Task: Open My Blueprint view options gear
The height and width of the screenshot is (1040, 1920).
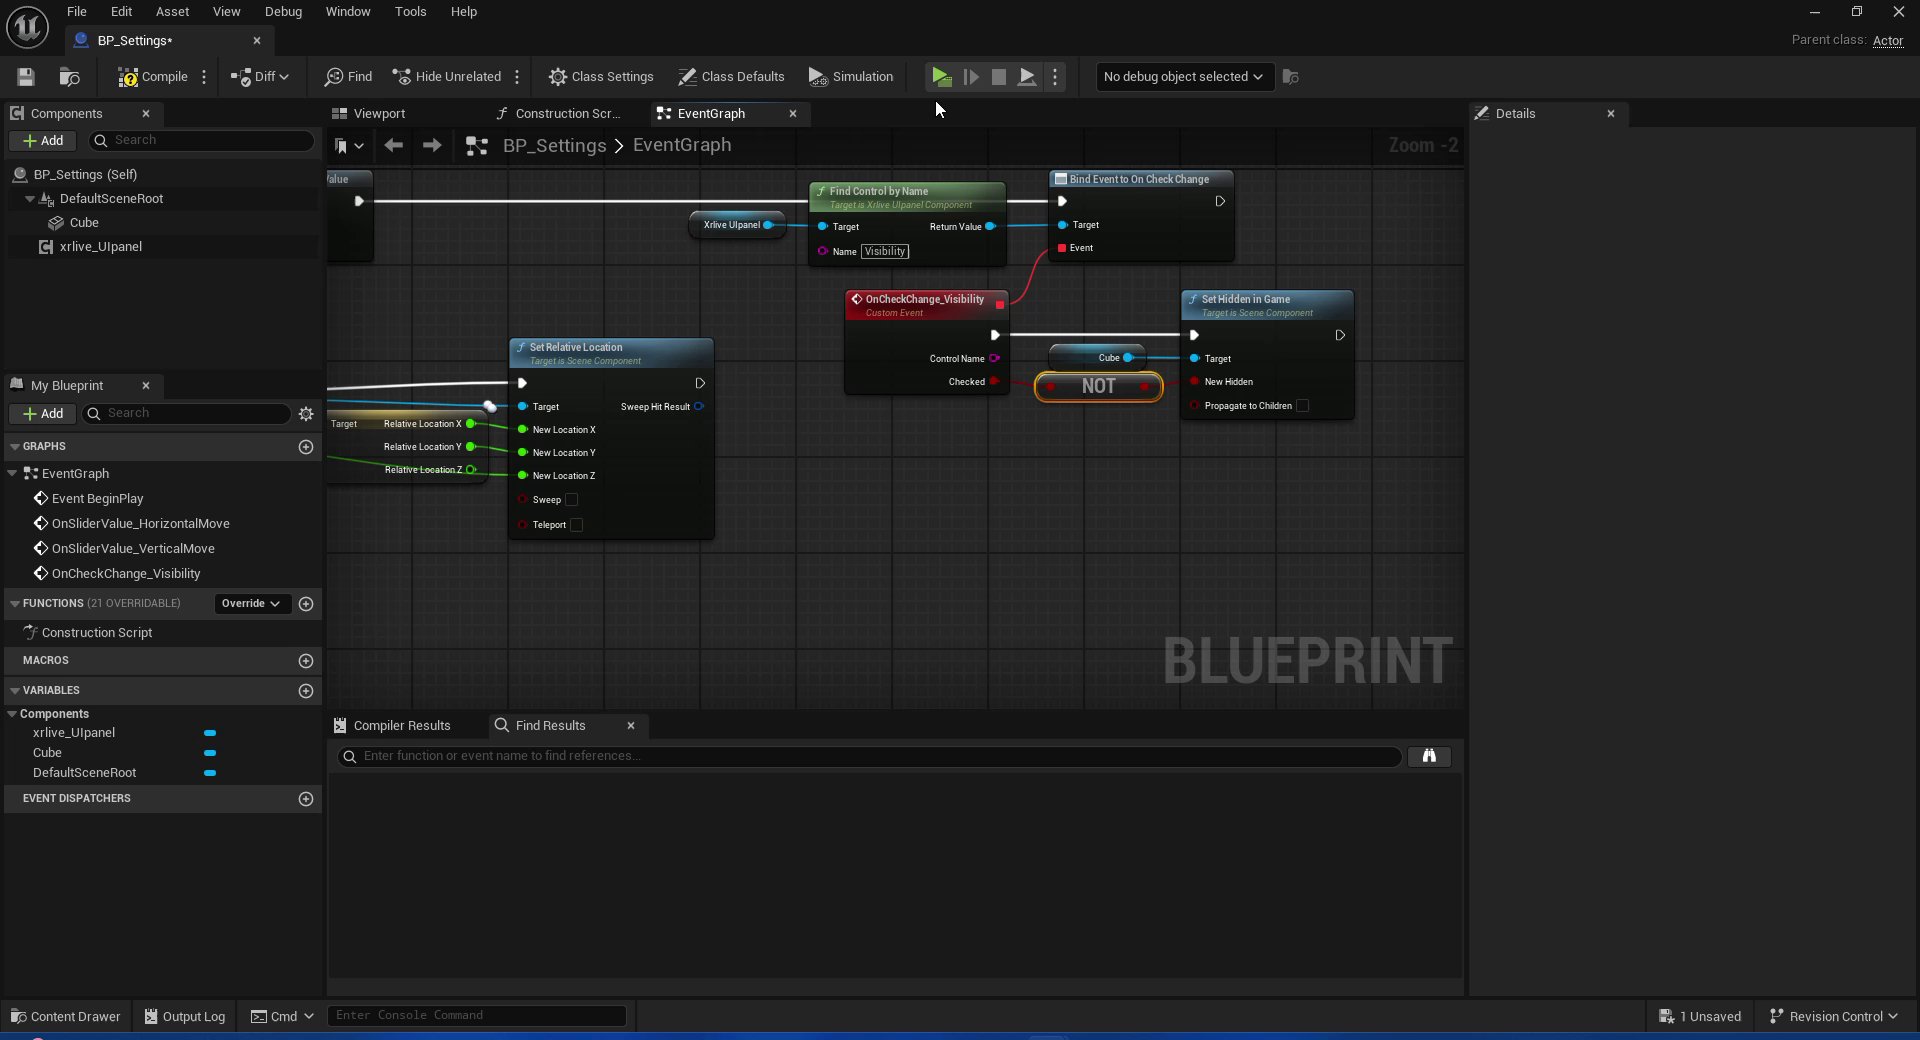Action: coord(306,414)
